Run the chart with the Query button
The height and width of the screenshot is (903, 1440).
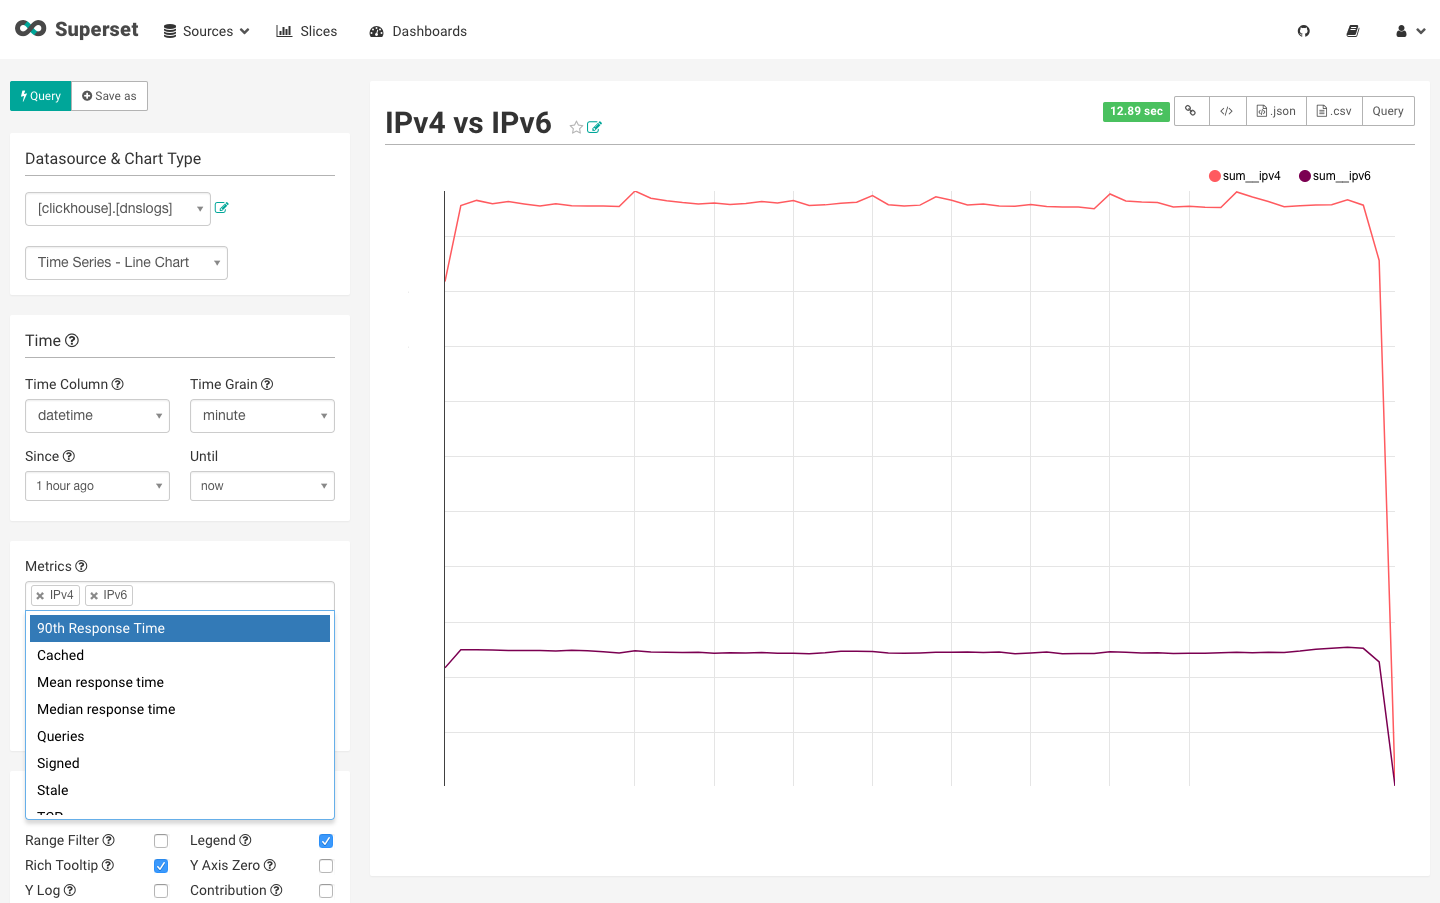pos(41,96)
